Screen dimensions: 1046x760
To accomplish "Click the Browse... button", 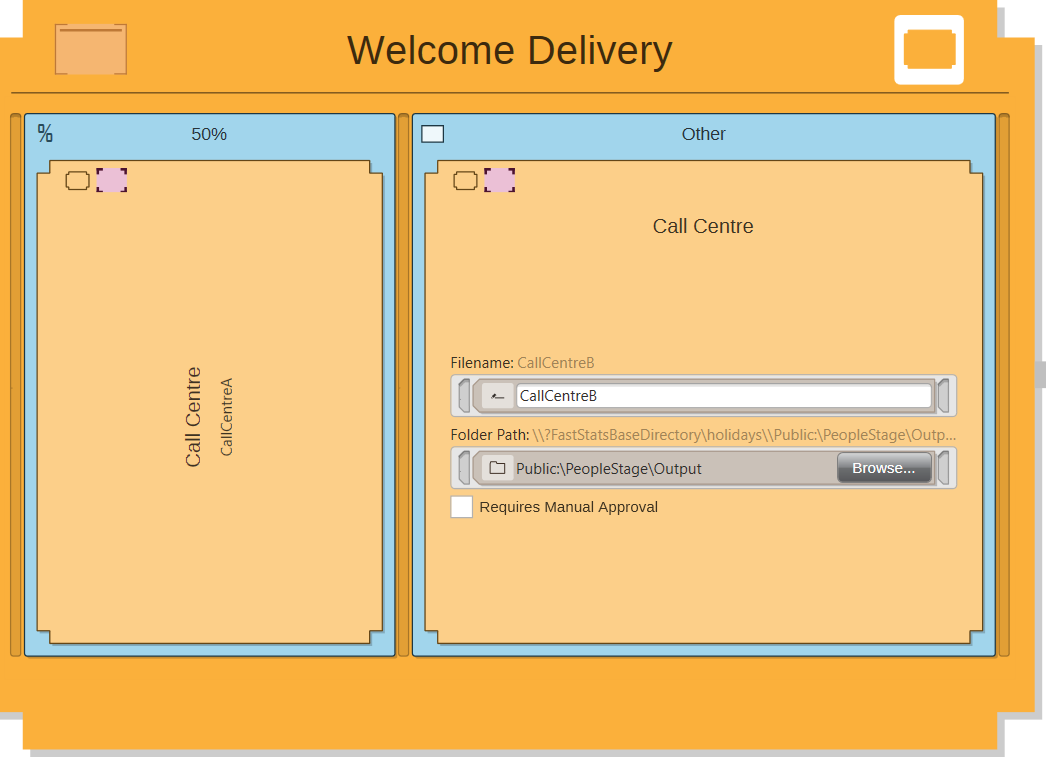I will (883, 468).
